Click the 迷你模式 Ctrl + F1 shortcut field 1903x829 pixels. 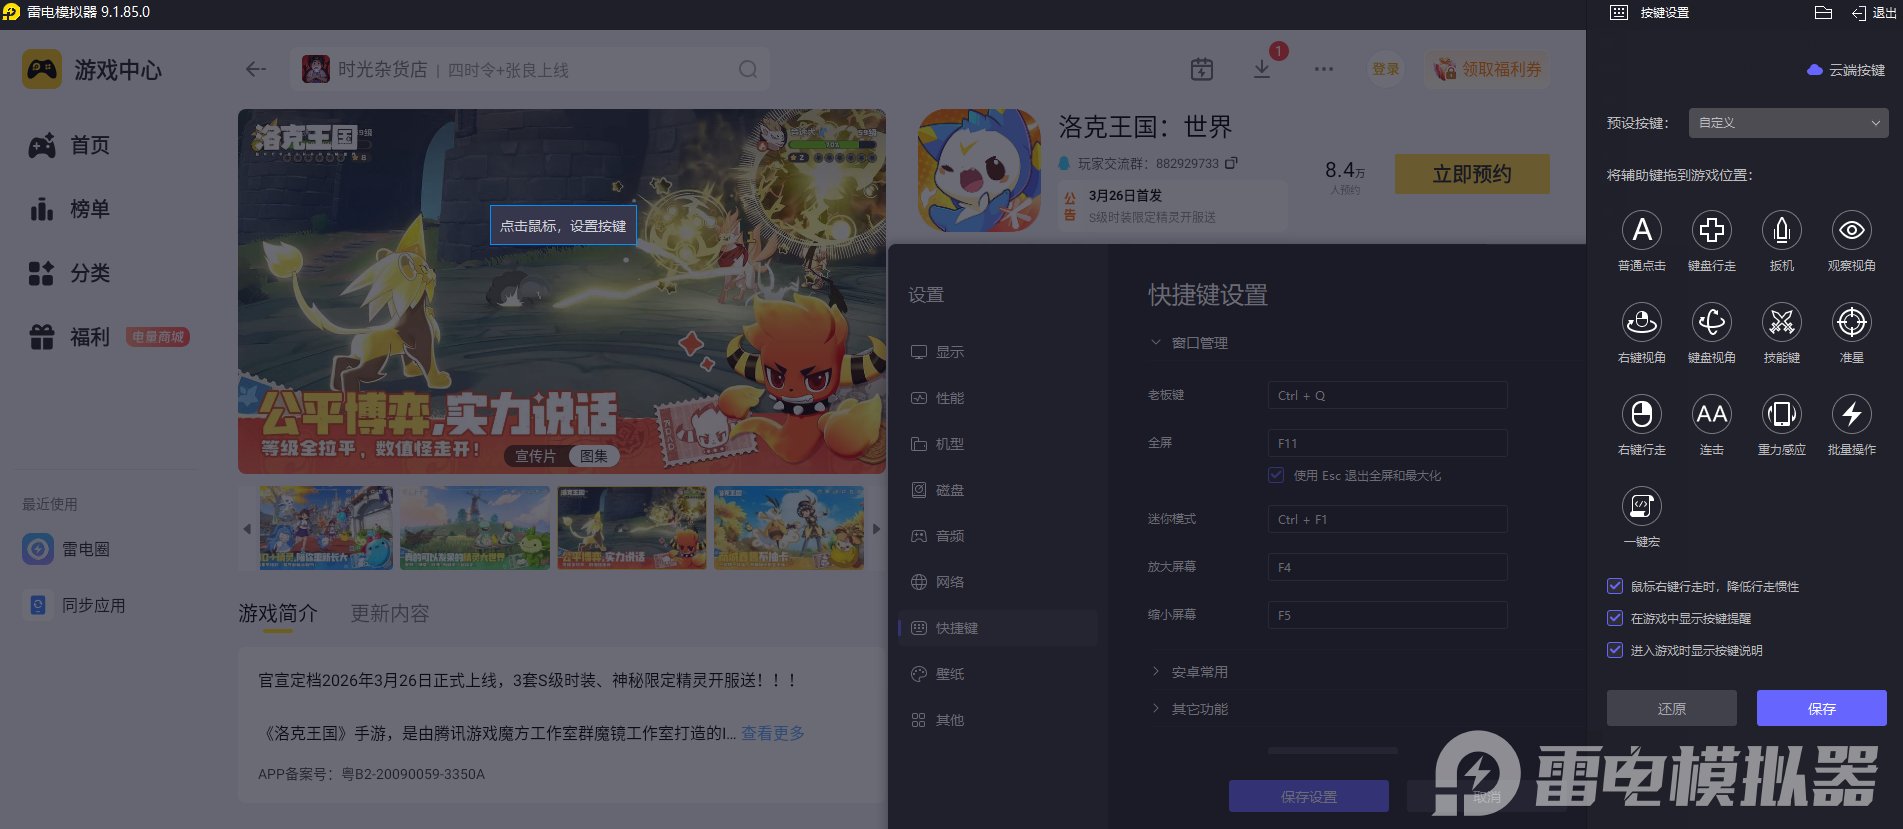pos(1387,519)
